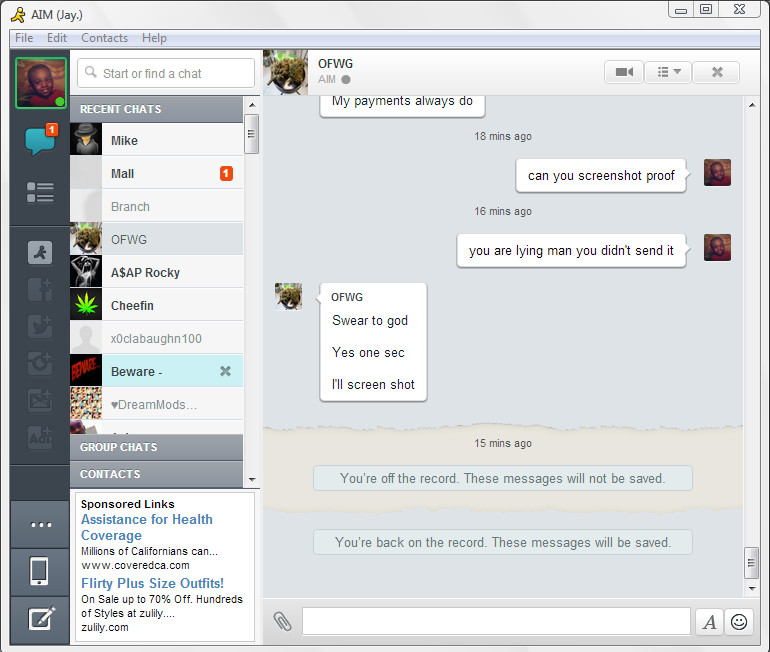The image size is (770, 652).
Task: Open the Branch chat
Action: 157,206
